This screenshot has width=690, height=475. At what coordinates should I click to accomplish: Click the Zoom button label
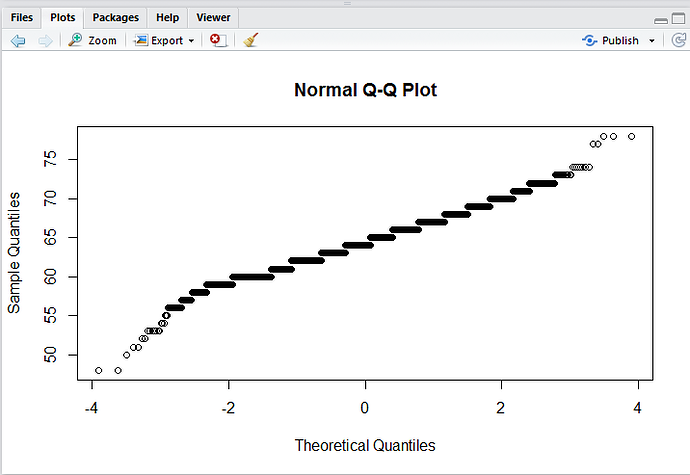102,41
